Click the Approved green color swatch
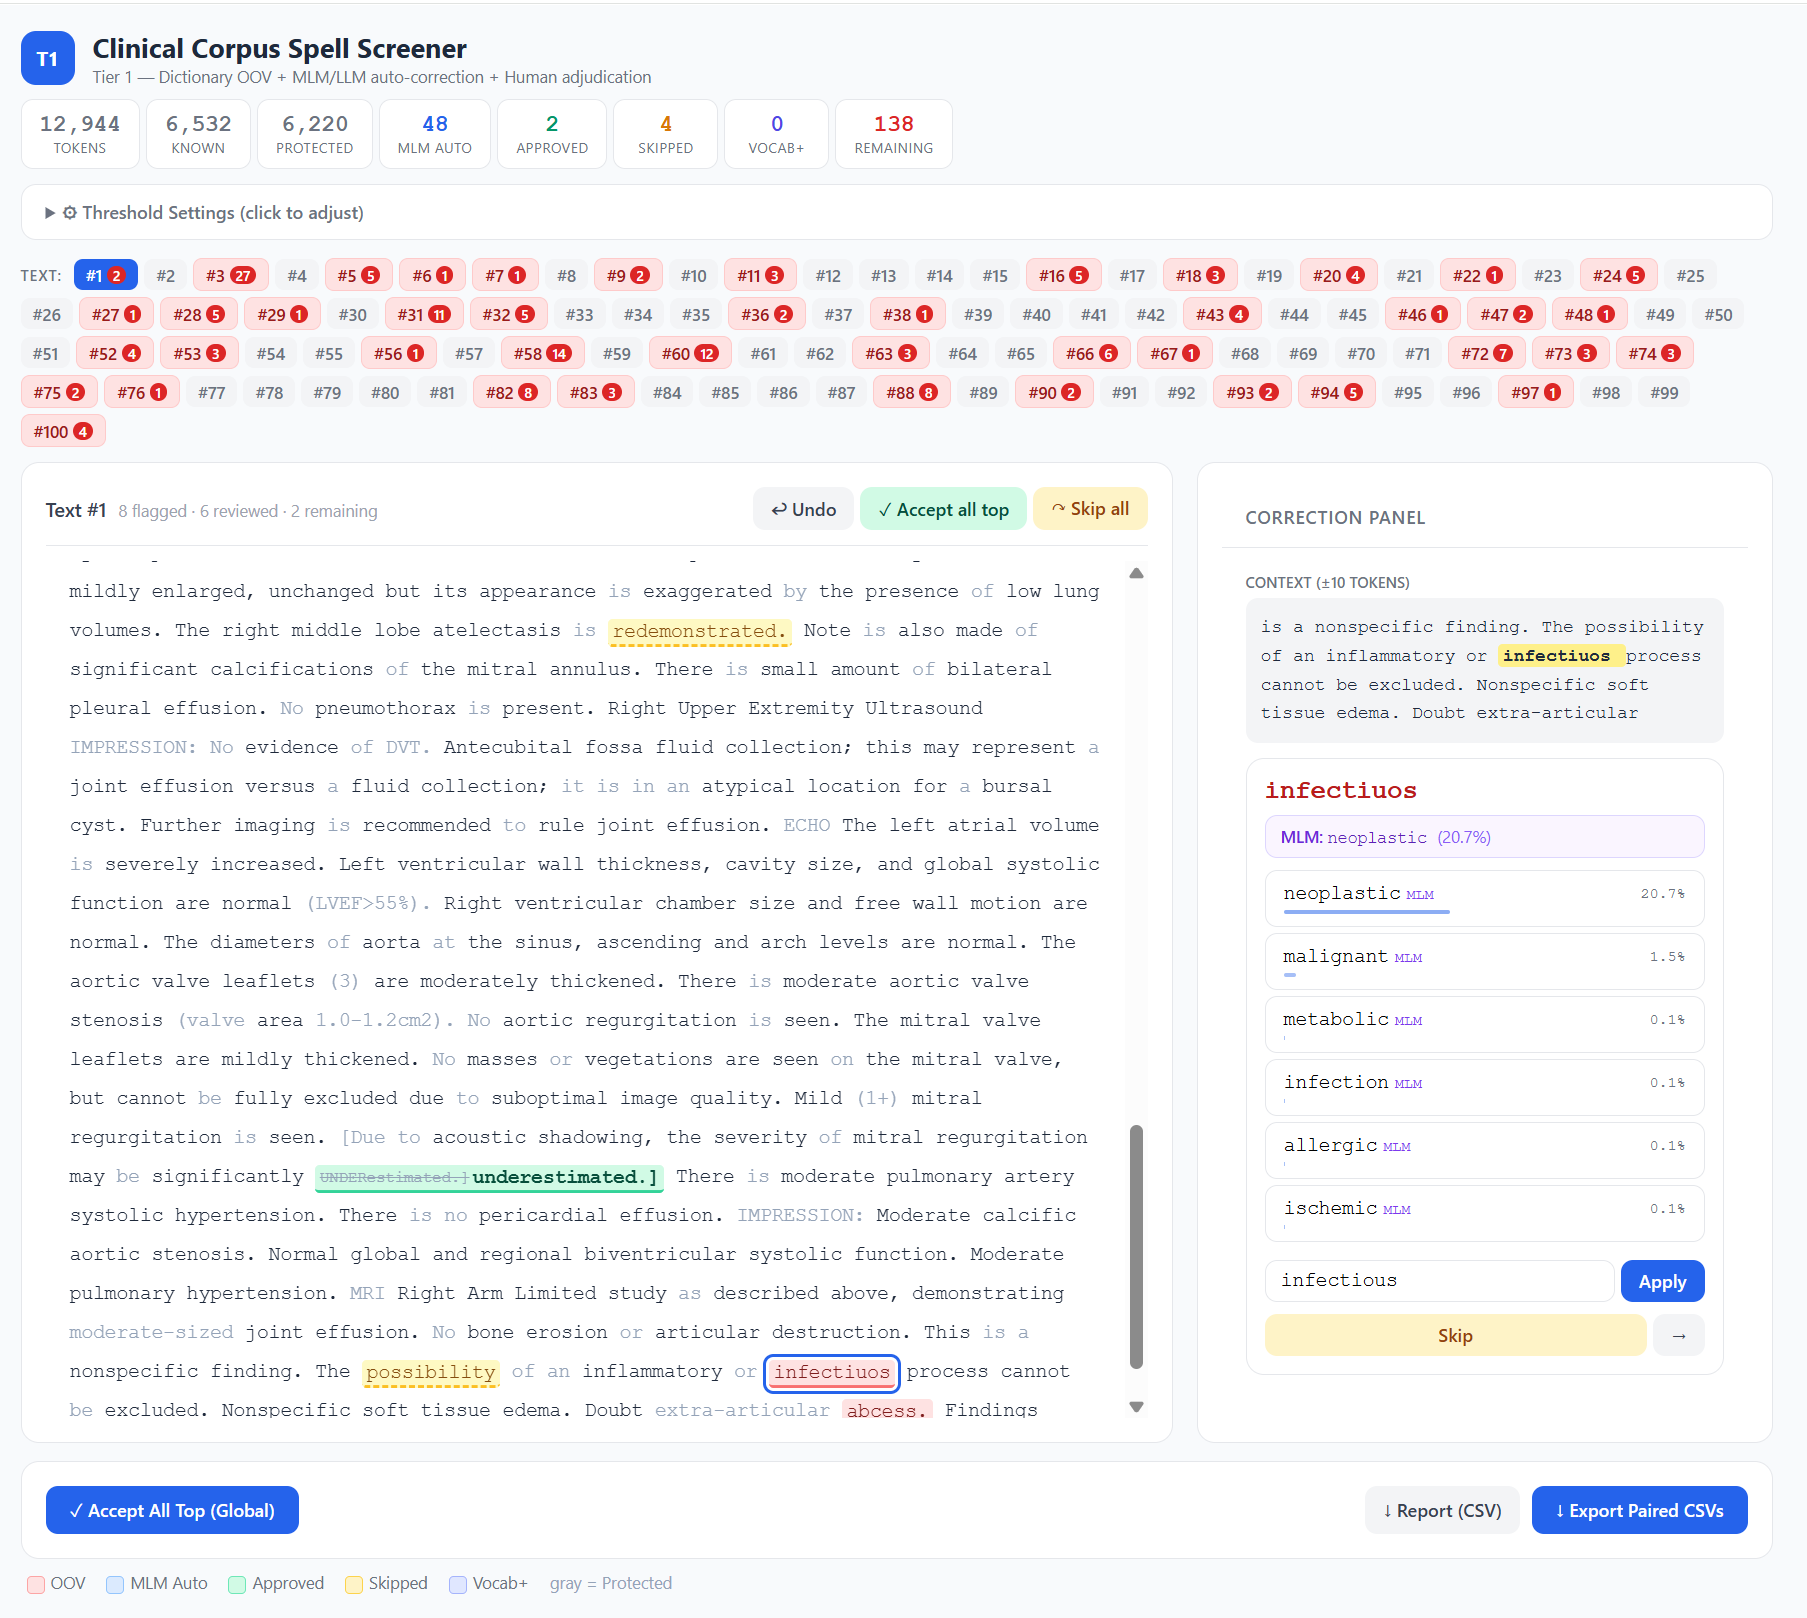Screen dimensions: 1807x1618 click(x=237, y=1583)
